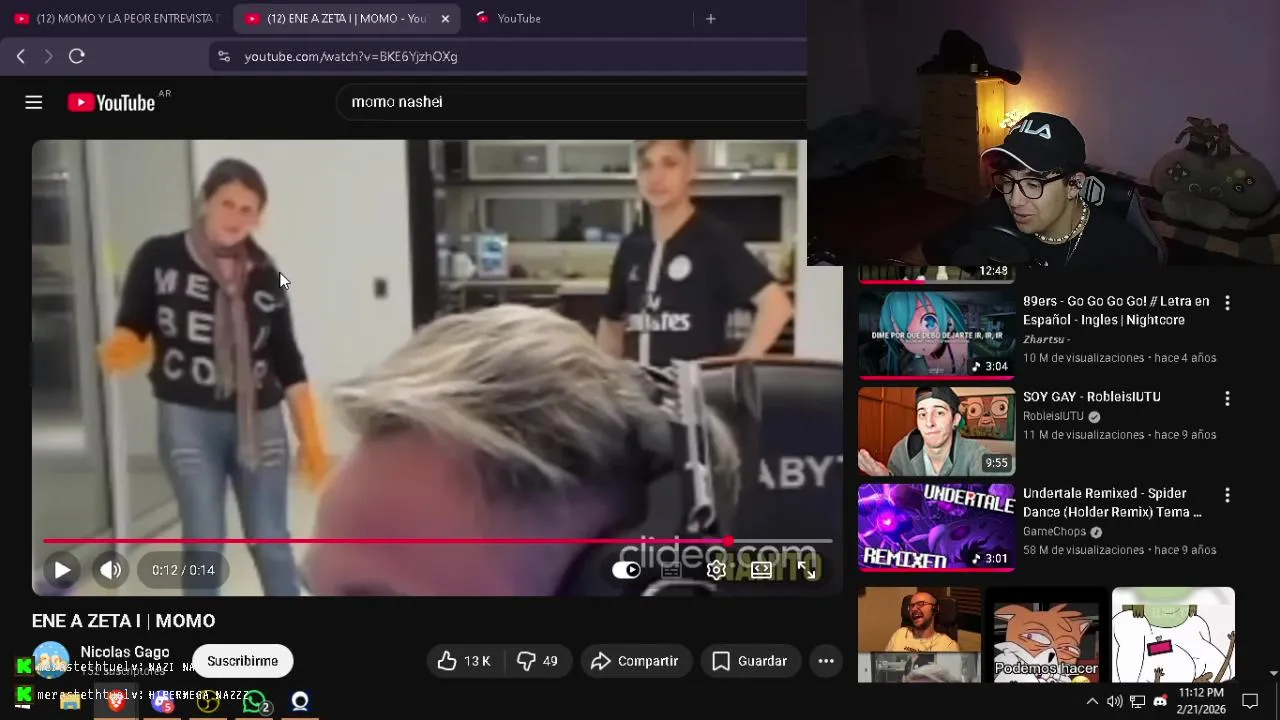Go forward one page in the browser

48,57
